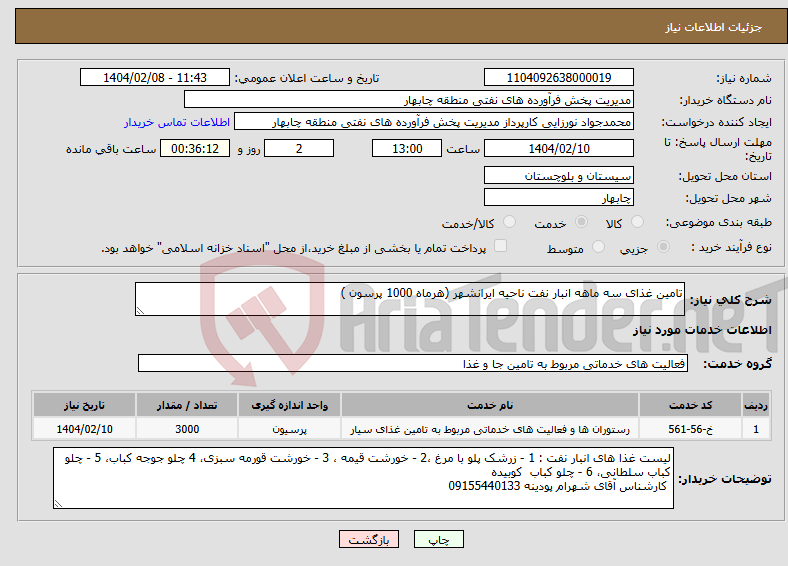Viewport: 788px width, 566px height.
Task: Click the resize handle of buyer notes box
Action: 58,504
